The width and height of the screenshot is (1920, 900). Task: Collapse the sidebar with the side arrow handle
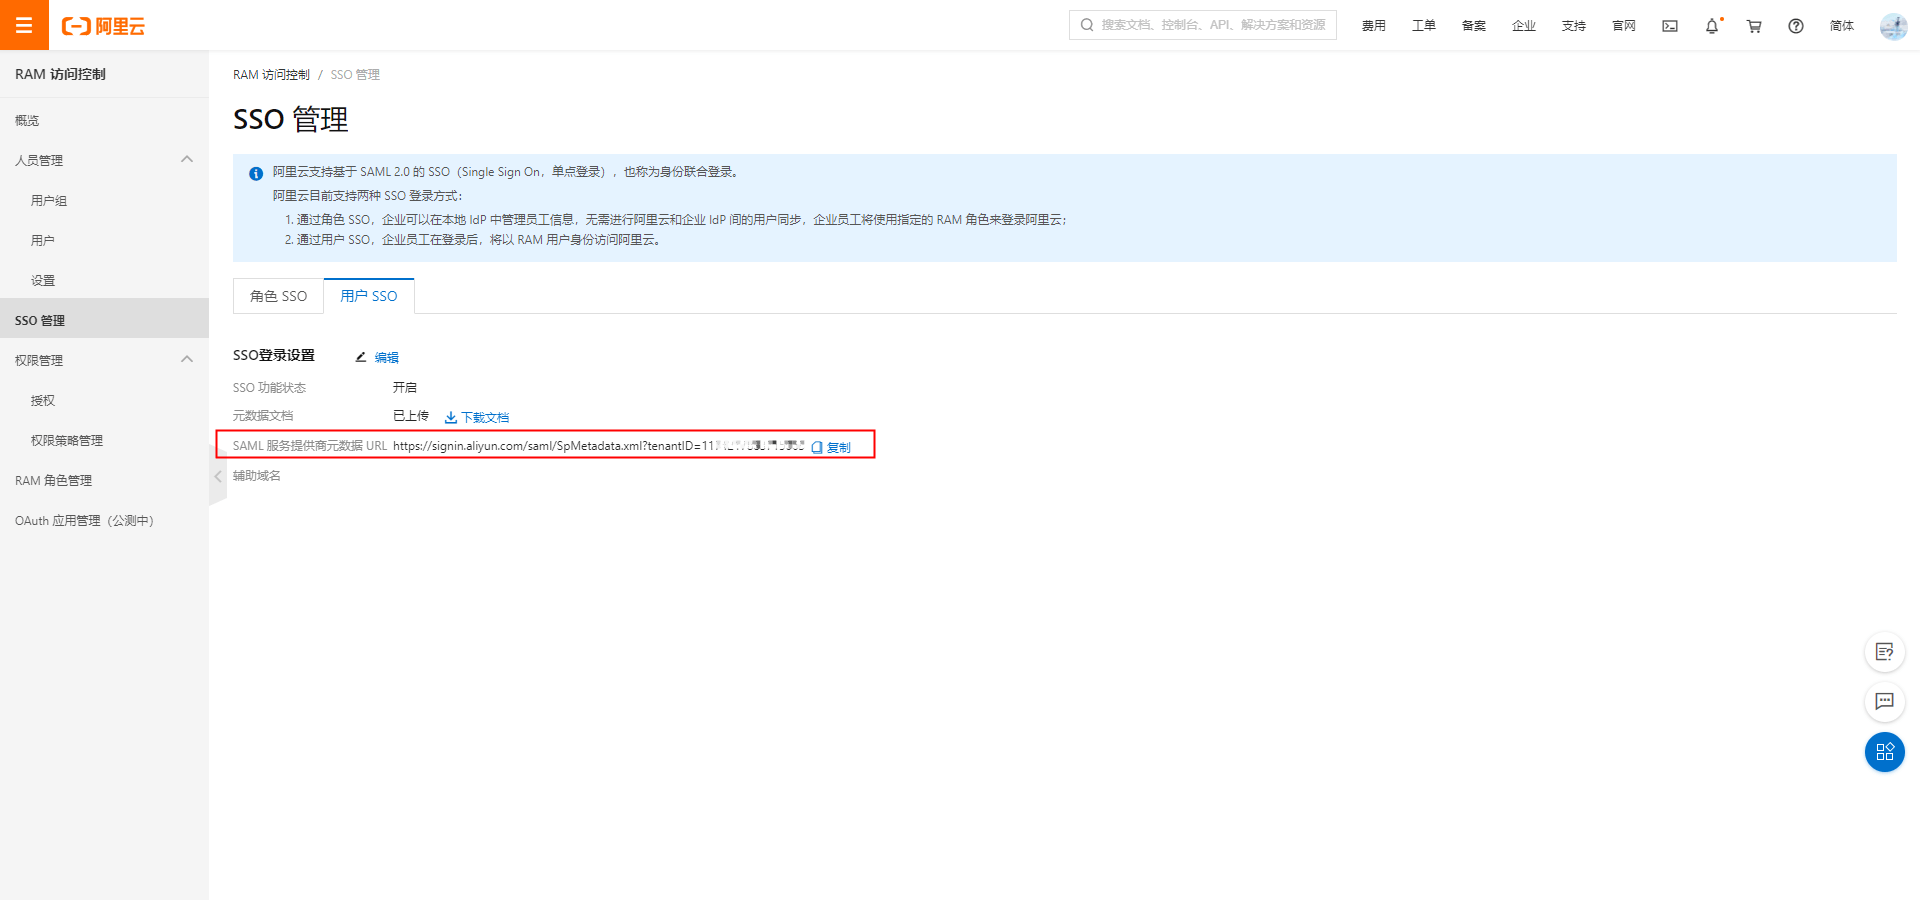[217, 476]
